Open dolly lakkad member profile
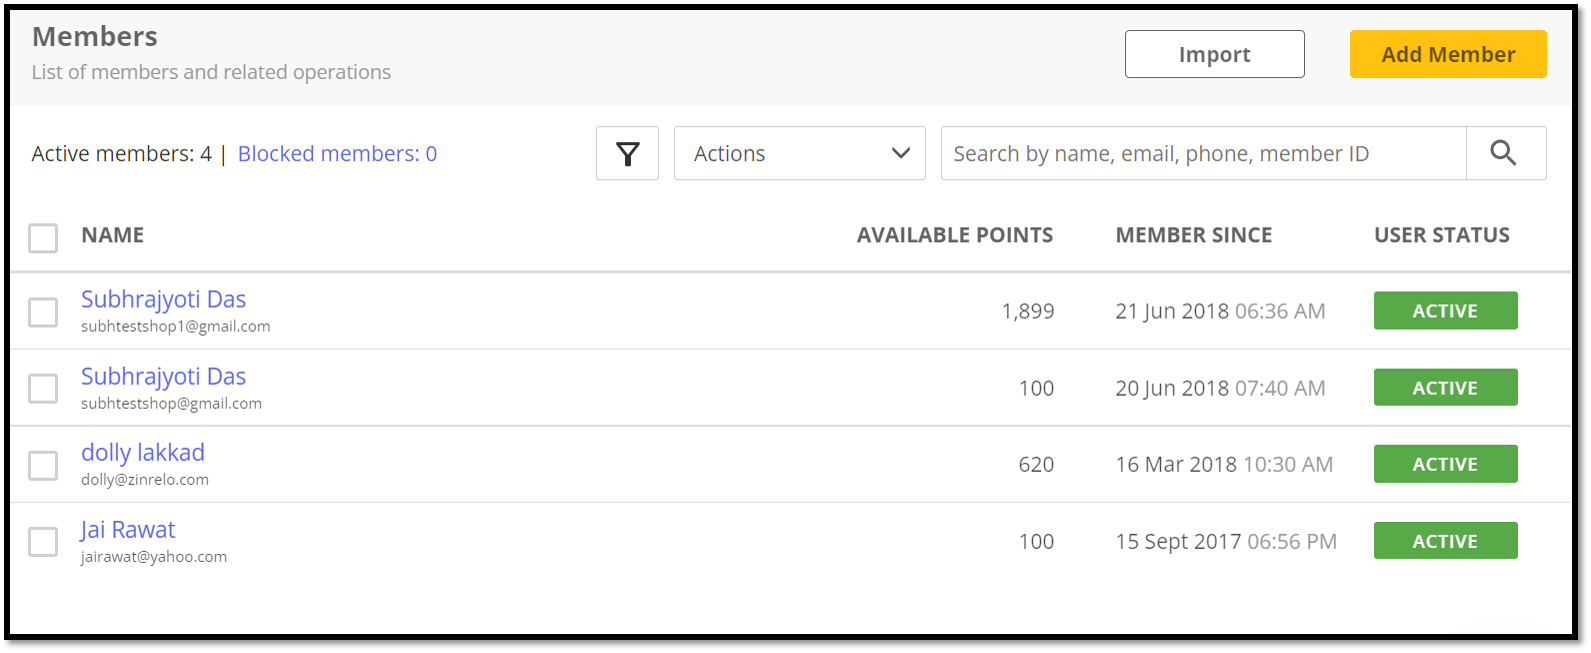Viewport: 1591px width, 653px height. coord(143,453)
